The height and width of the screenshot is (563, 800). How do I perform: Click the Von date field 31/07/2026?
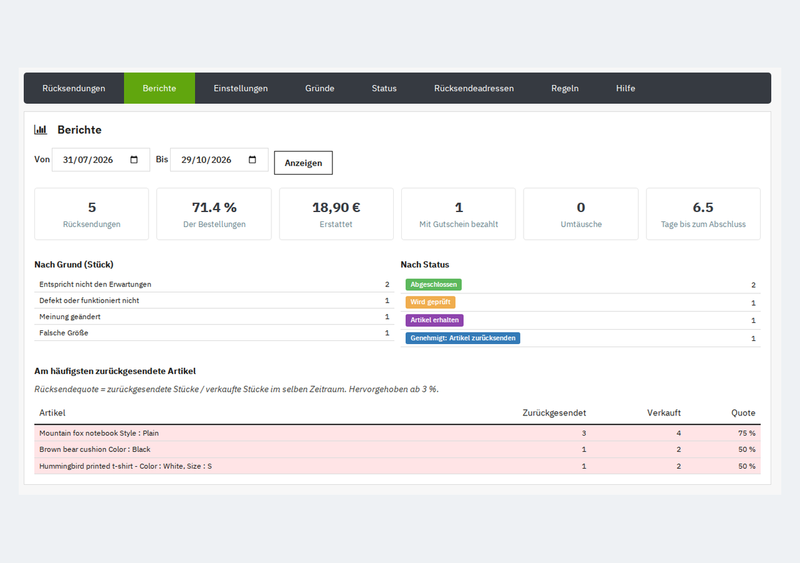(x=101, y=160)
